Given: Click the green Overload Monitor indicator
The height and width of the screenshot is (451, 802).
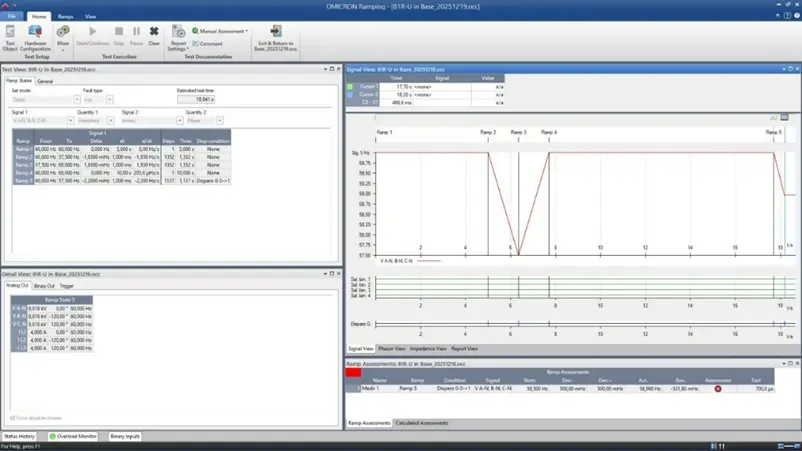Looking at the screenshot, I should click(52, 436).
